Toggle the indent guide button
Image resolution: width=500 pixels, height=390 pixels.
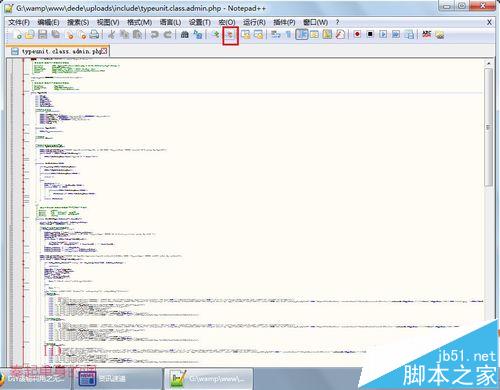pos(302,34)
